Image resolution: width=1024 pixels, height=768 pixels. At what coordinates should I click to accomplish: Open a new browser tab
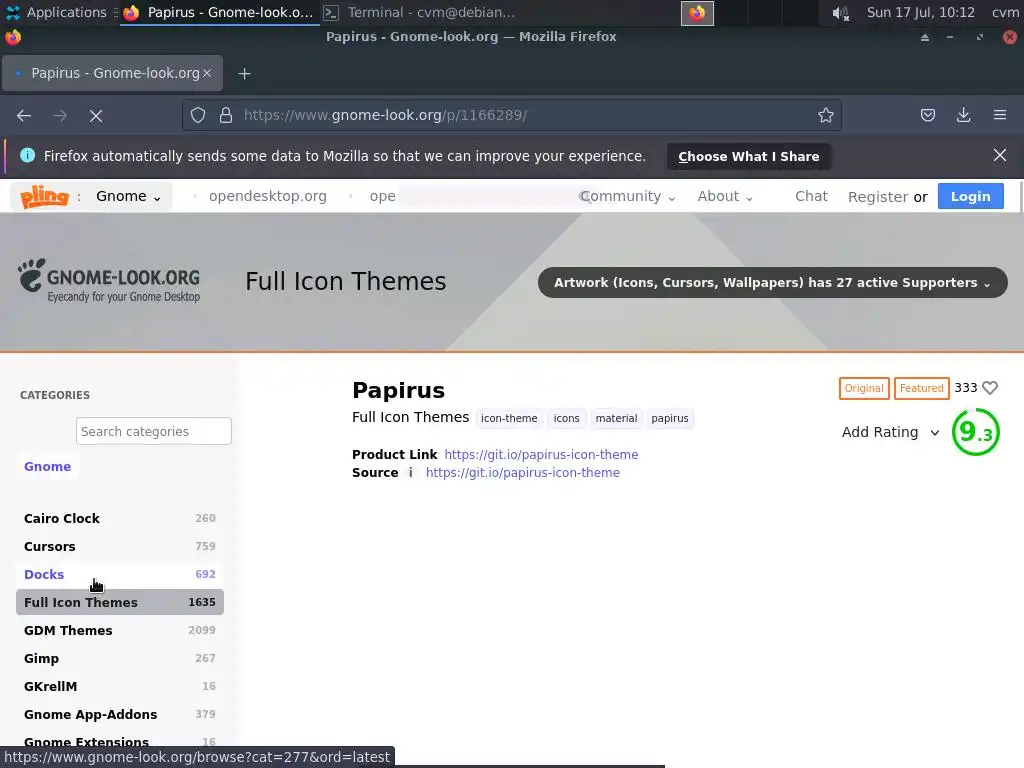click(x=244, y=74)
